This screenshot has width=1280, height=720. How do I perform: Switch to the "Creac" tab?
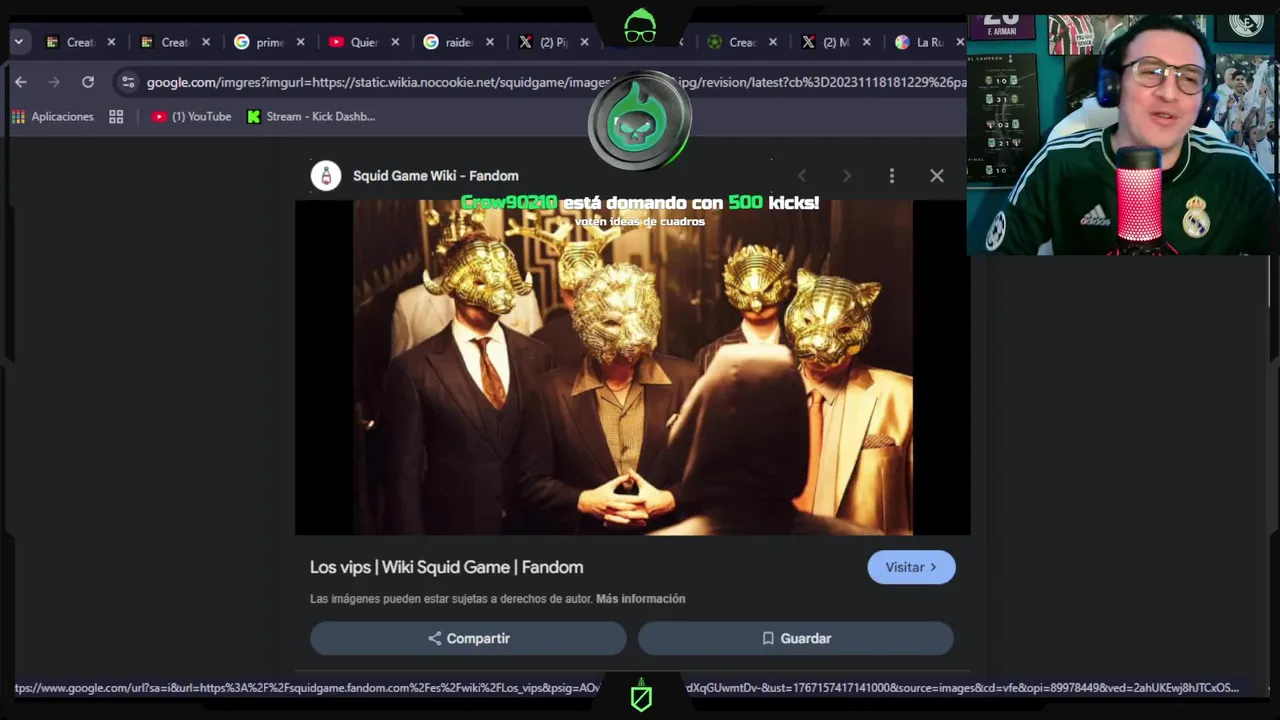[x=731, y=42]
